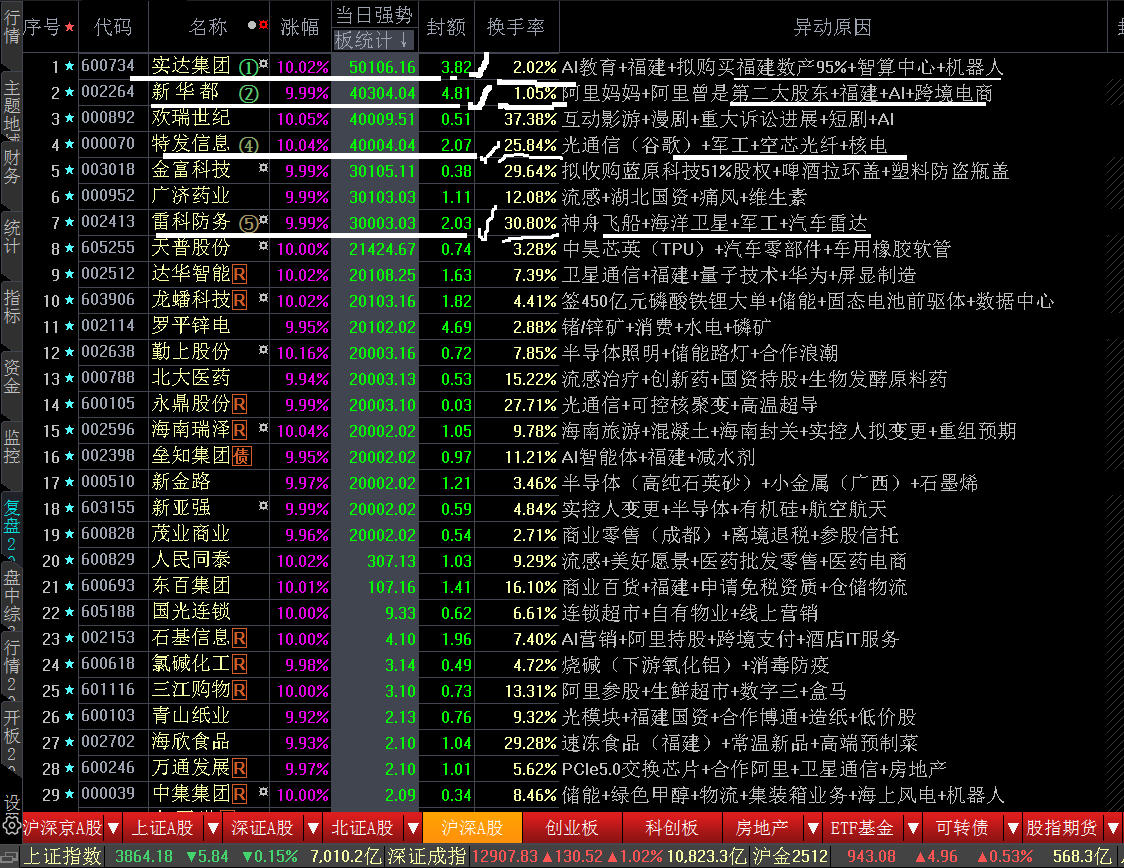Sort by the 代码 column header

coord(113,27)
